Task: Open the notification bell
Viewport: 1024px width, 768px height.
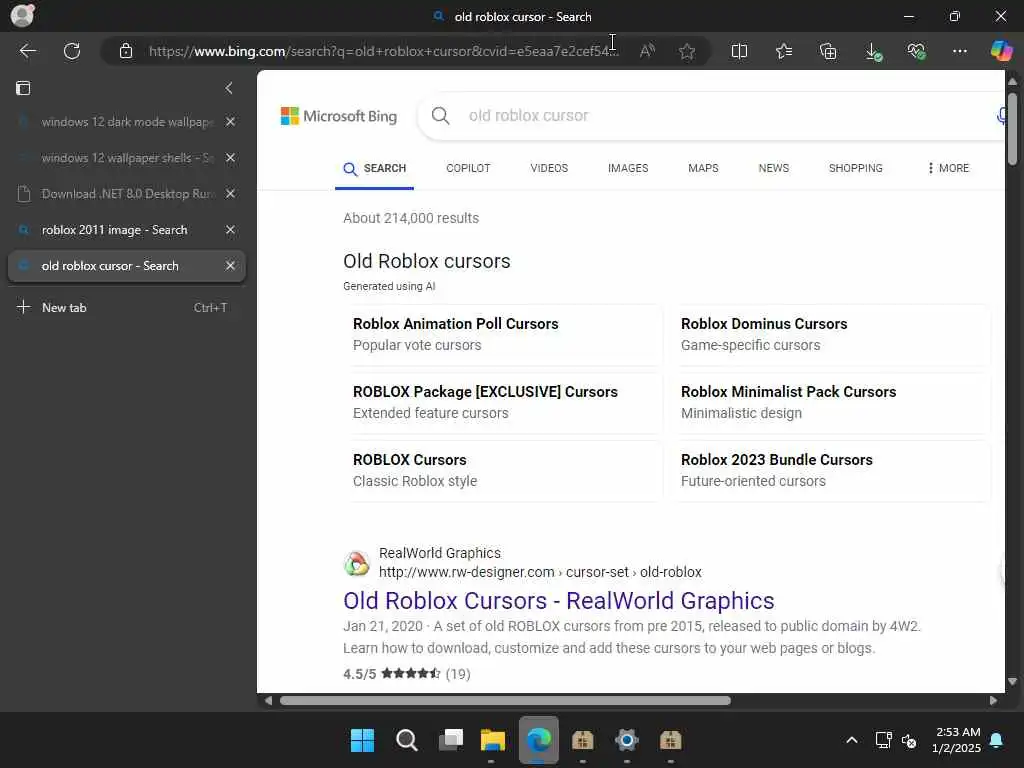Action: pyautogui.click(x=996, y=741)
